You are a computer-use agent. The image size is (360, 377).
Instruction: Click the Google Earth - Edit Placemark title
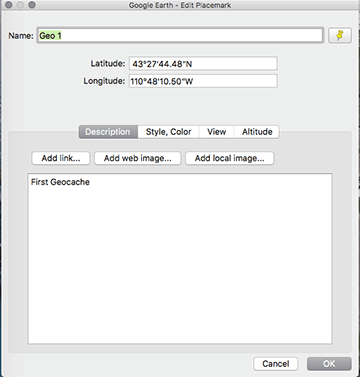click(180, 5)
